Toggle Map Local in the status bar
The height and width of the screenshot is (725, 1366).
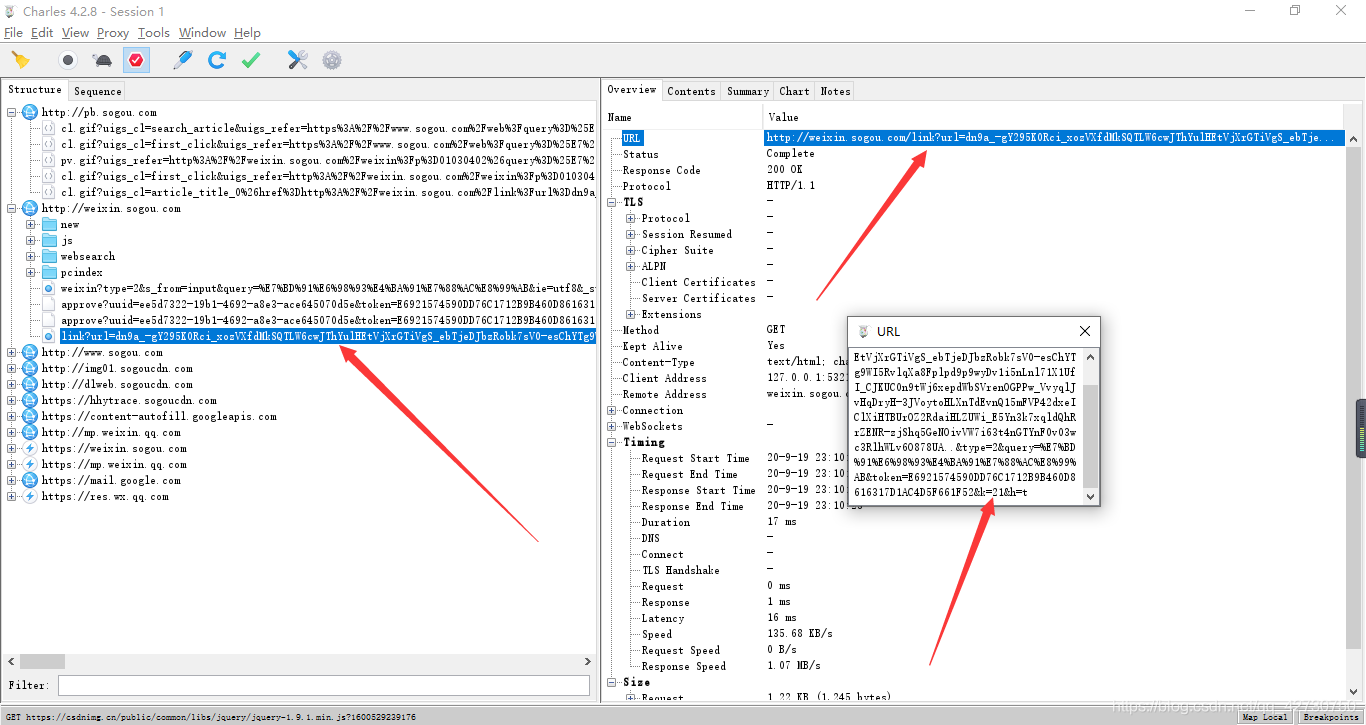pos(1265,717)
